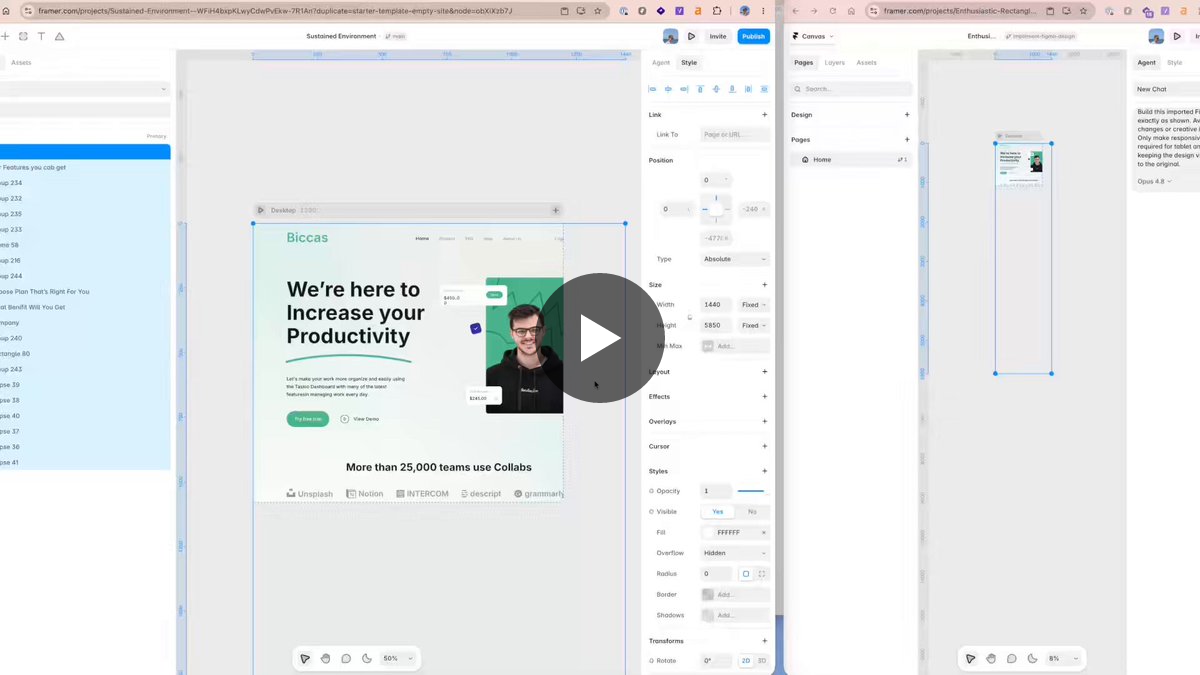Select layer 'Choose Plan That's Right For You'
Viewport: 1200px width, 675px height.
point(44,292)
